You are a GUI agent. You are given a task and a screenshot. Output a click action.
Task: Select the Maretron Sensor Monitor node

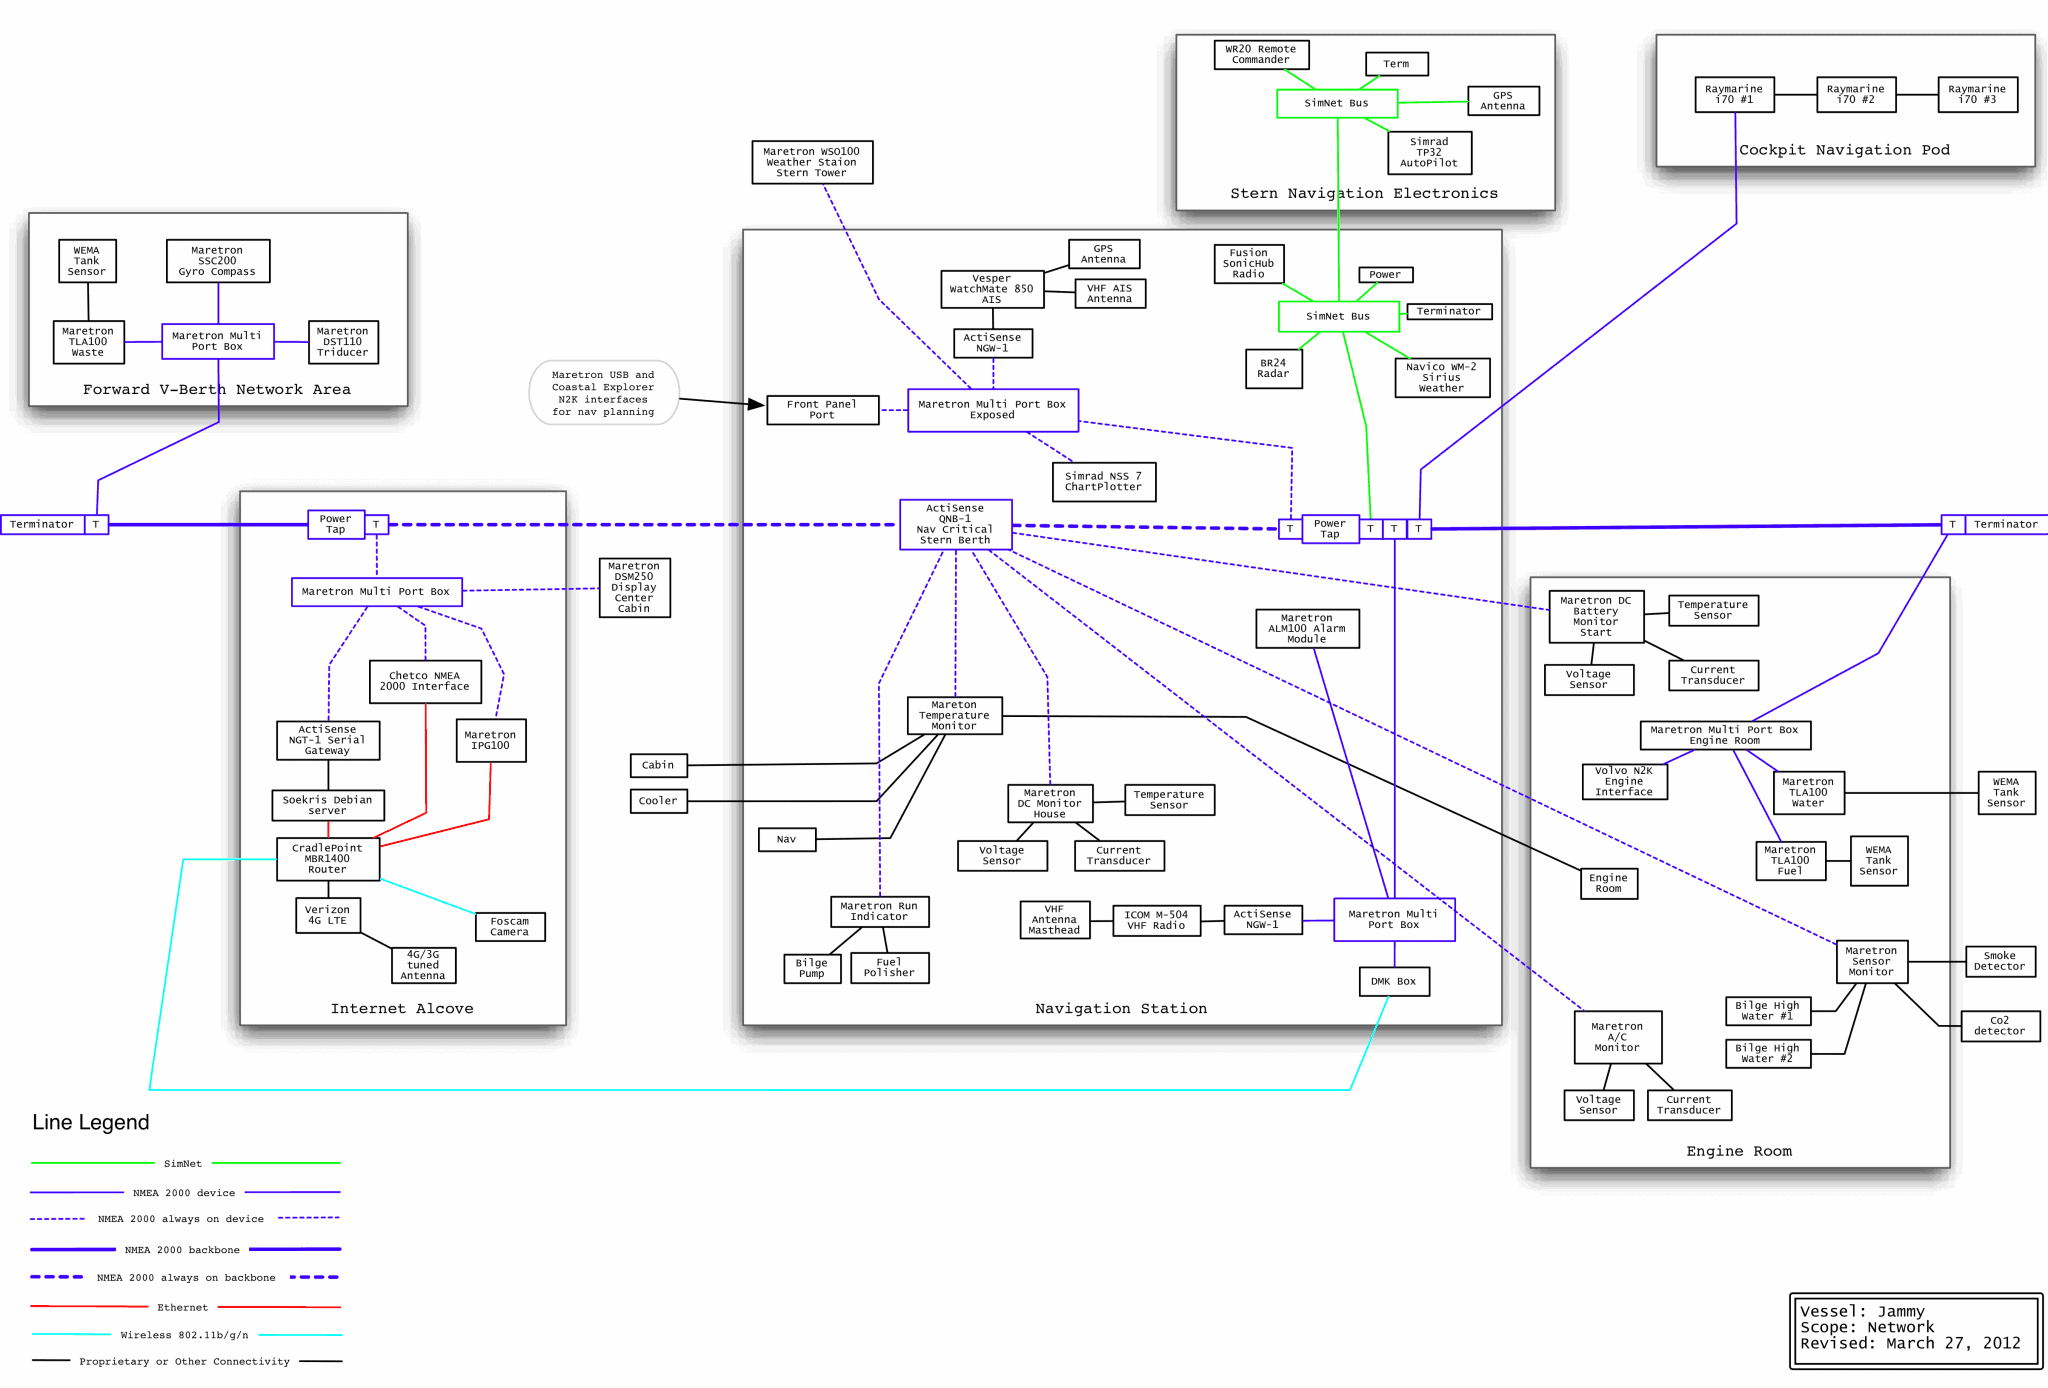pyautogui.click(x=1872, y=962)
